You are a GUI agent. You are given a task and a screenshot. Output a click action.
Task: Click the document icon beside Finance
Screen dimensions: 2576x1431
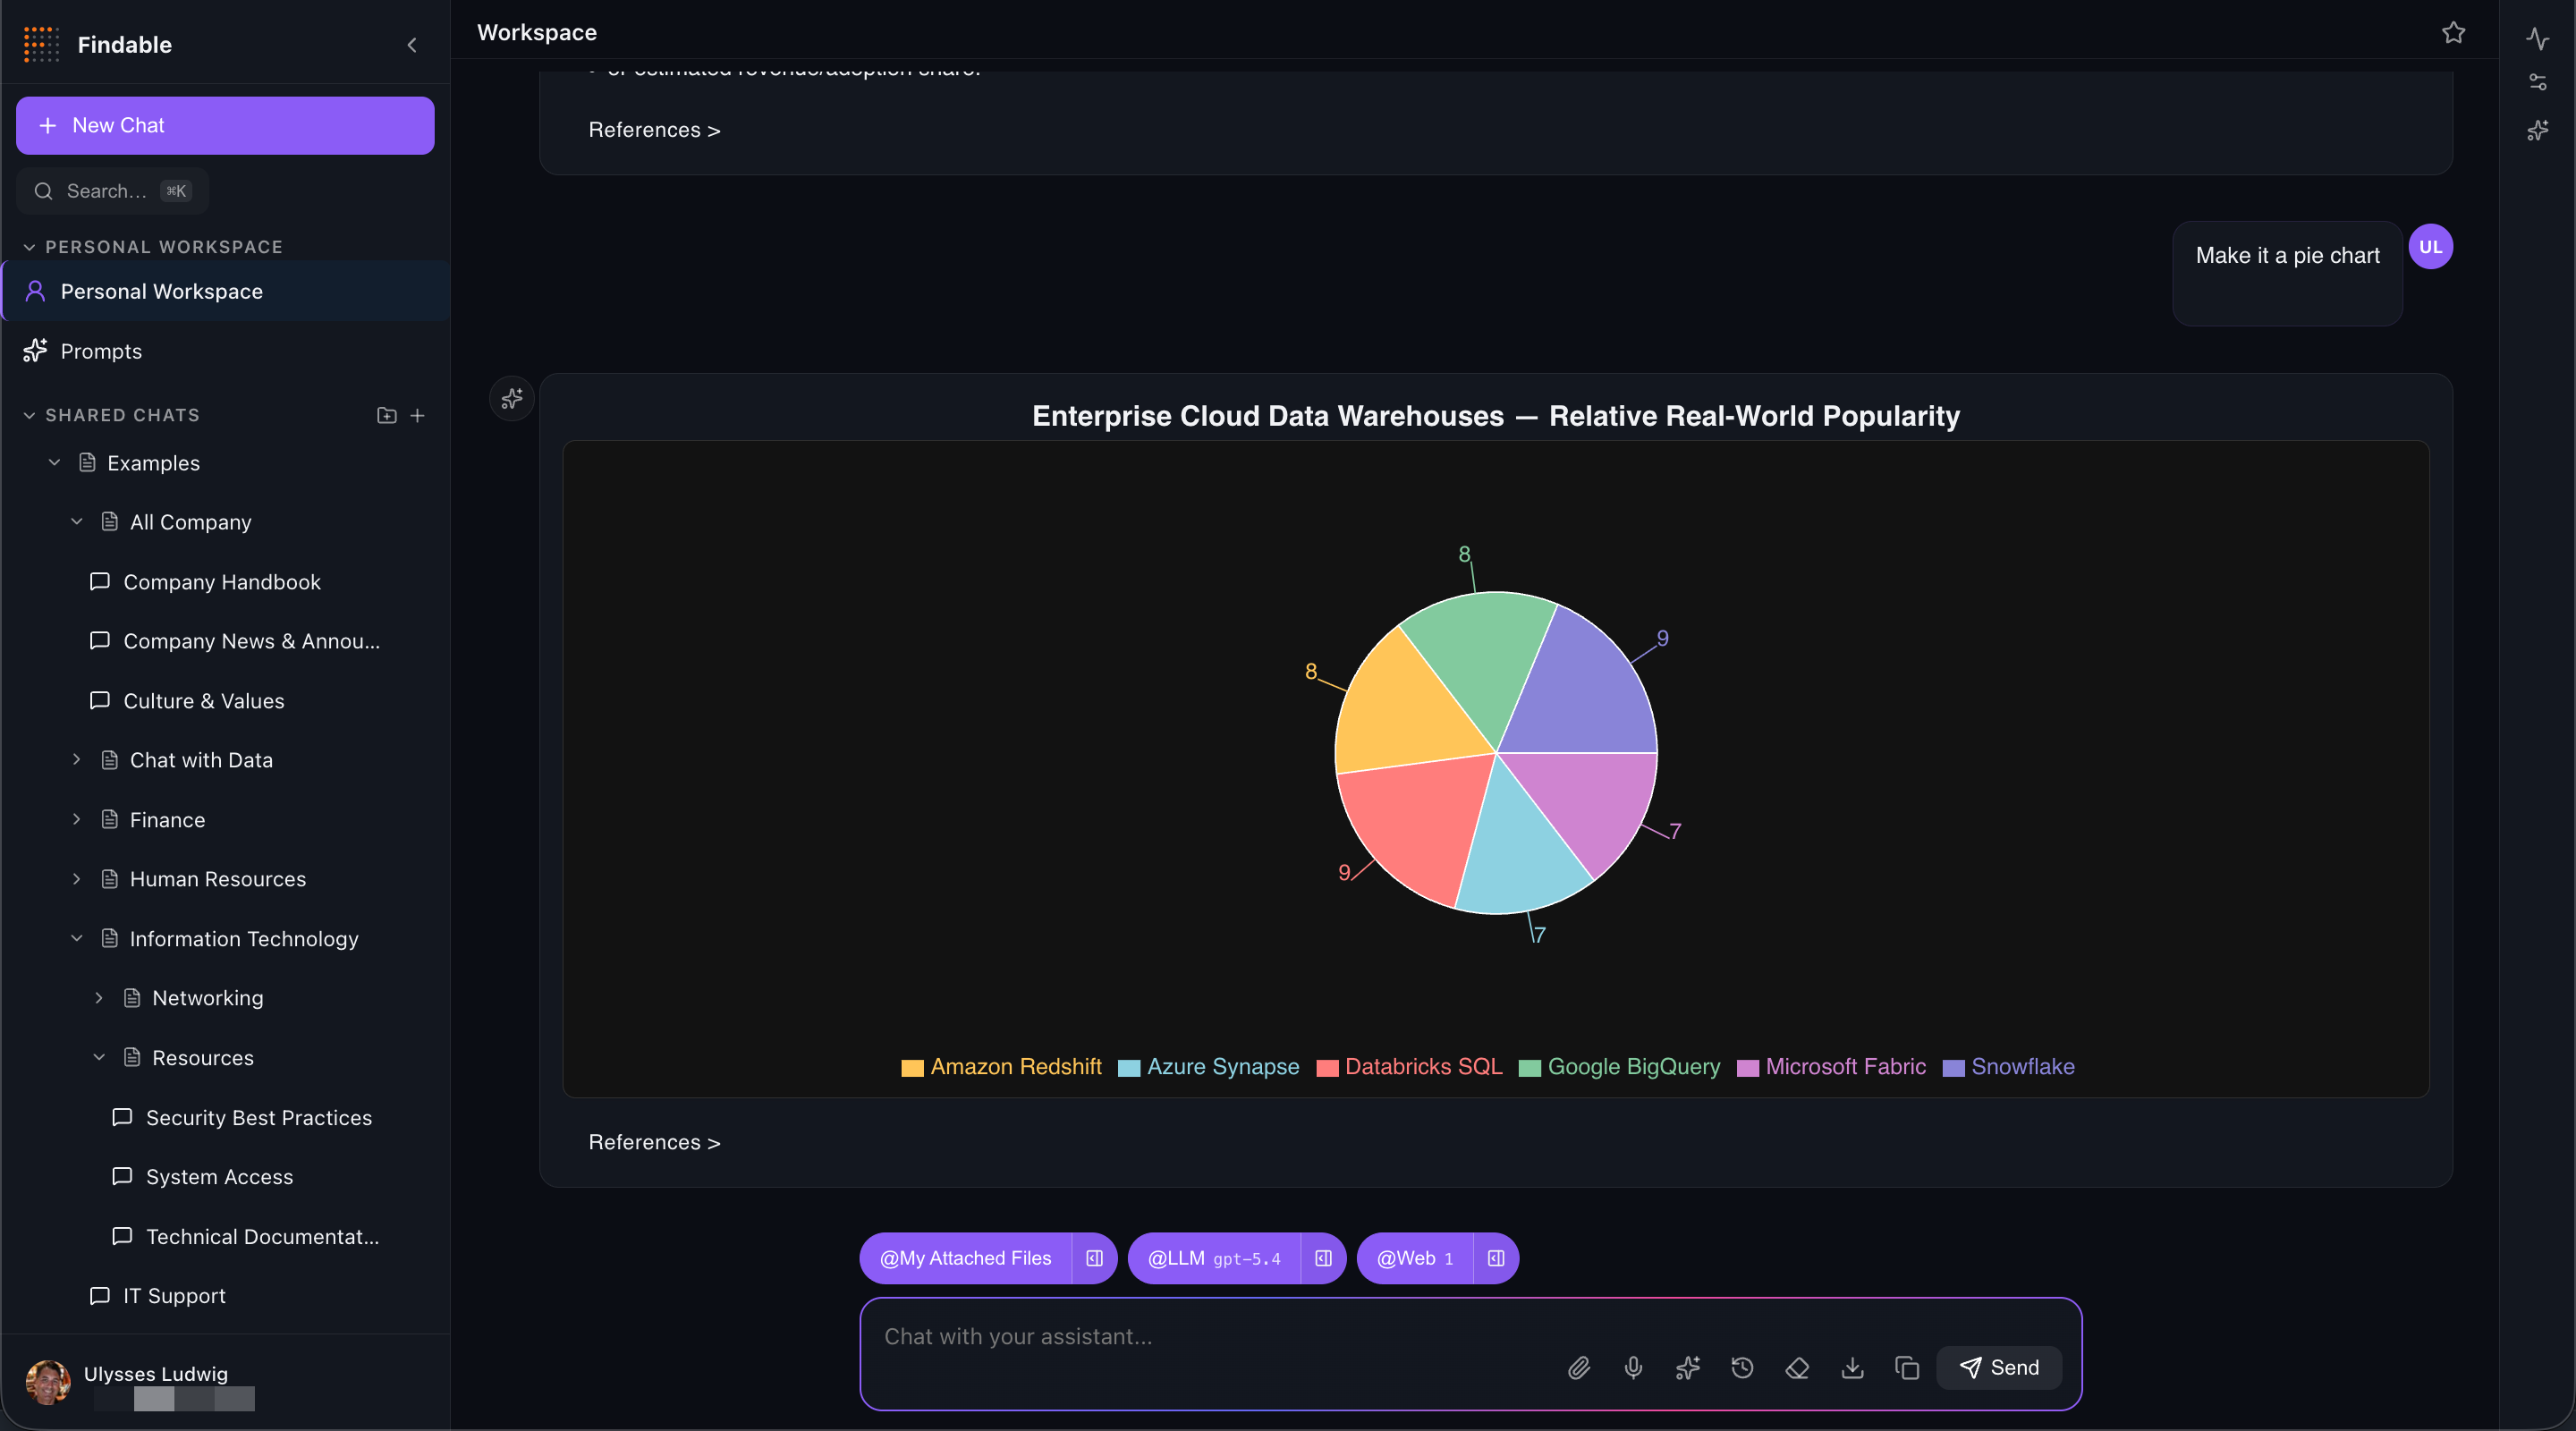click(110, 819)
